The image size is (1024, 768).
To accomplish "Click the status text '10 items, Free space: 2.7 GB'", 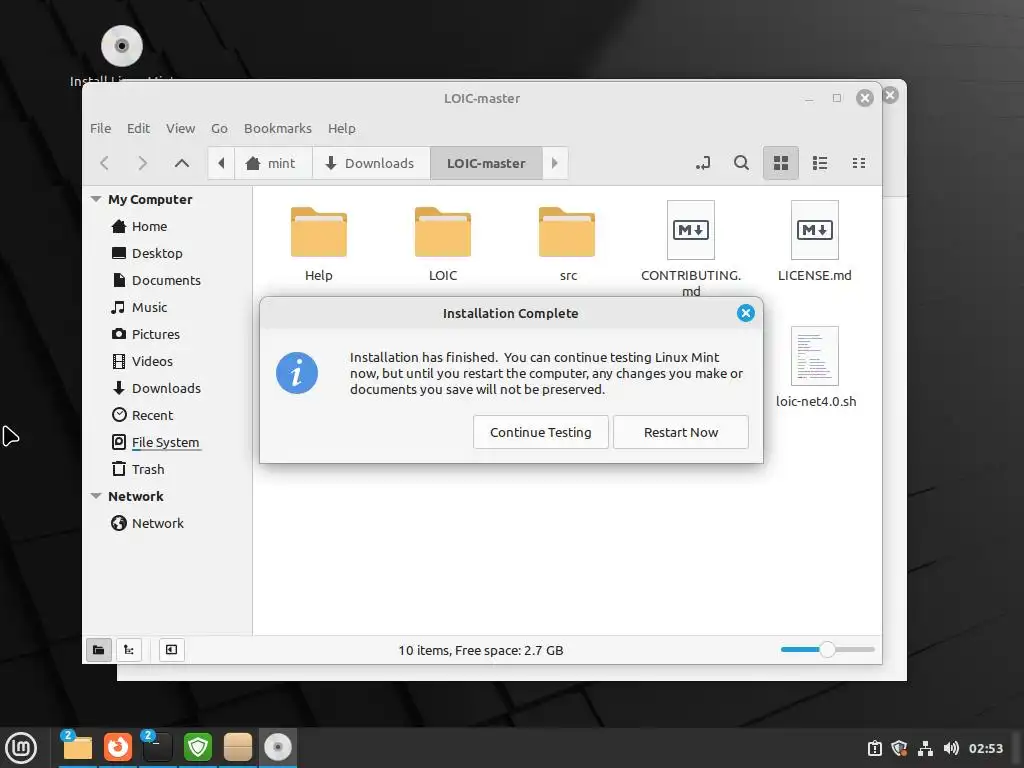I will (481, 650).
